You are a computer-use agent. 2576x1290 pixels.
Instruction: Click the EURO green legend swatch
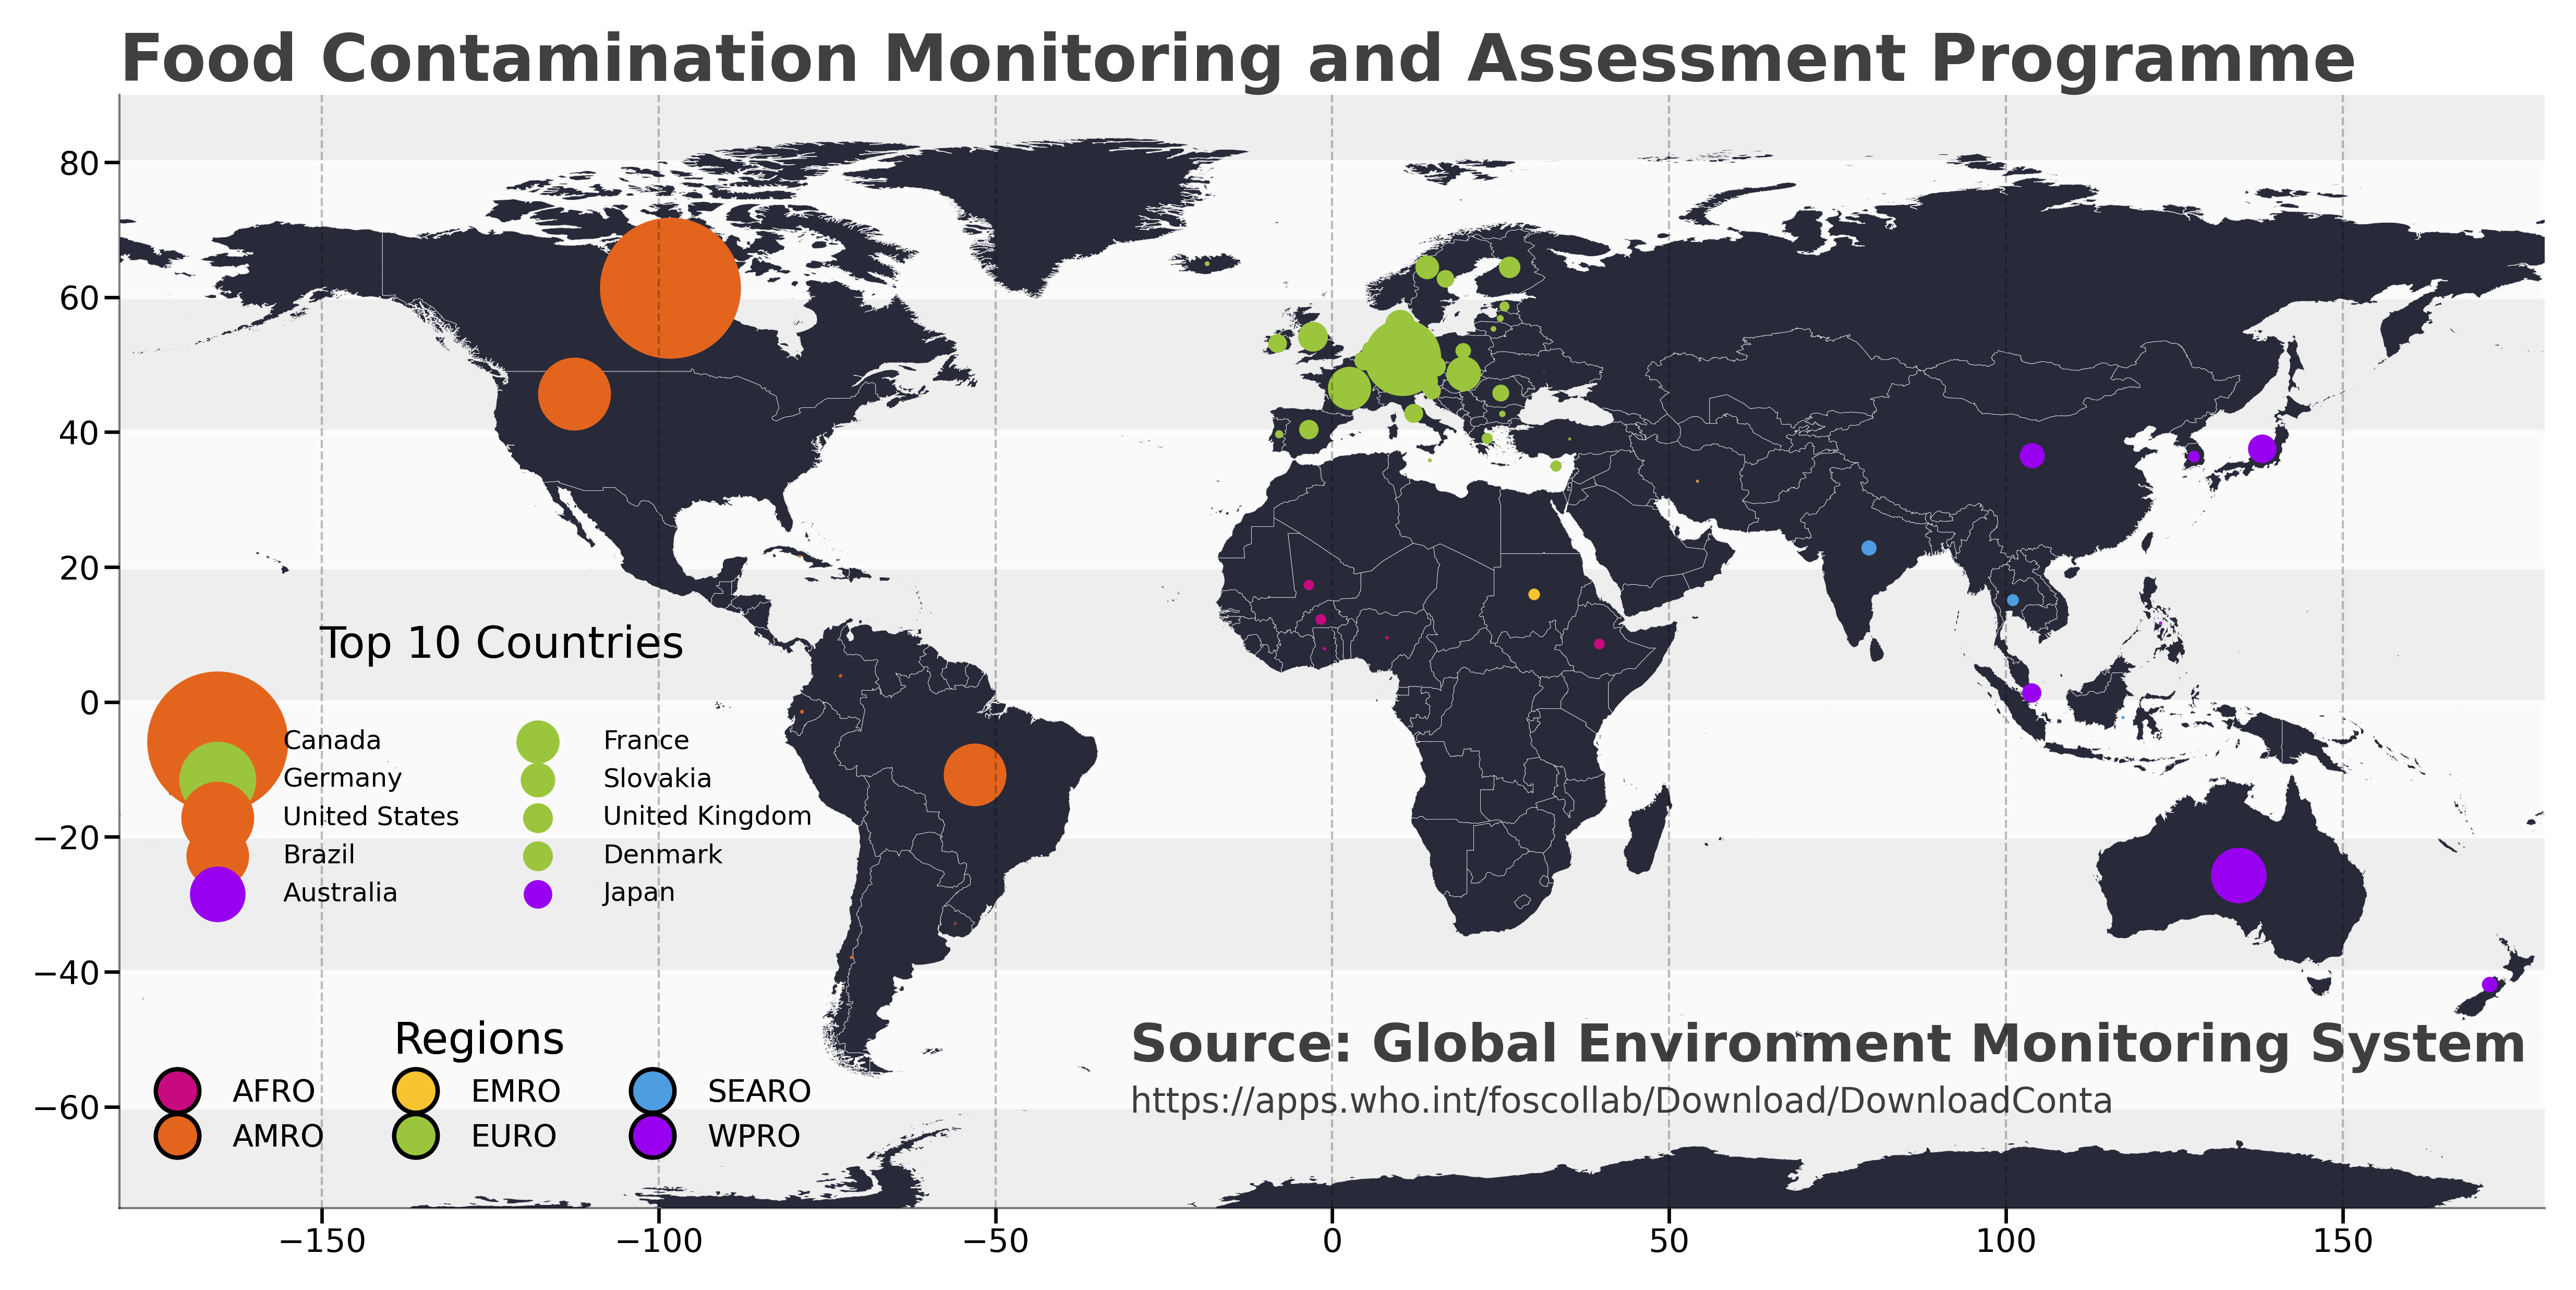click(416, 1136)
